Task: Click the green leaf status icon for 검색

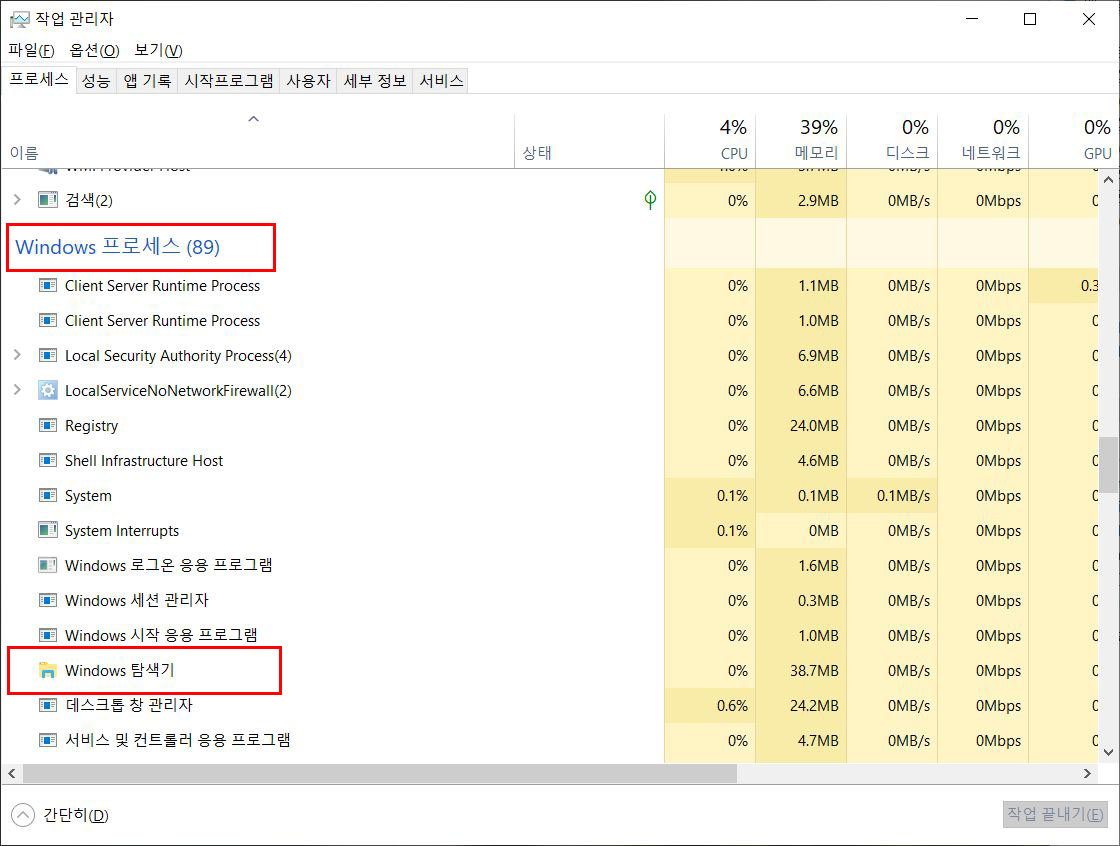Action: point(650,199)
